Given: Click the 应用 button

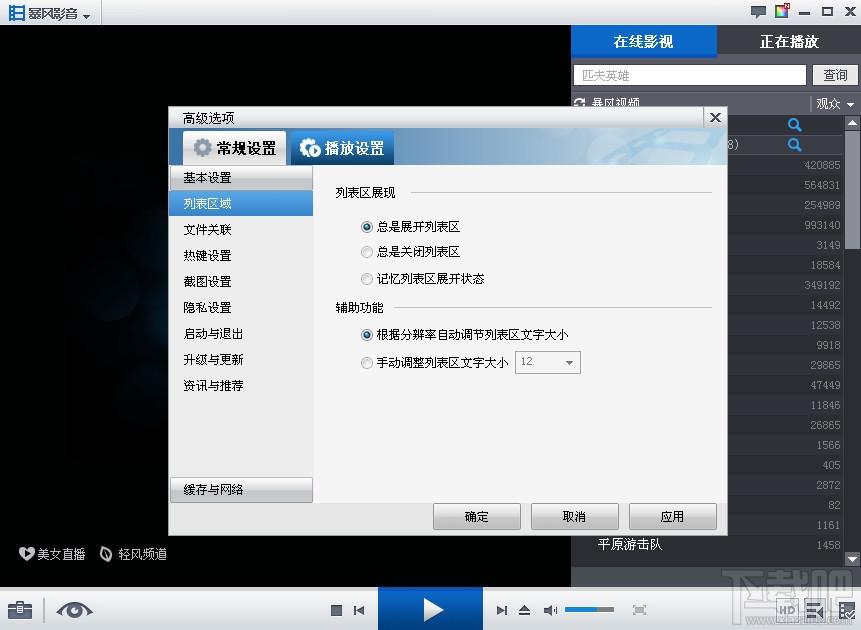Looking at the screenshot, I should tap(672, 516).
